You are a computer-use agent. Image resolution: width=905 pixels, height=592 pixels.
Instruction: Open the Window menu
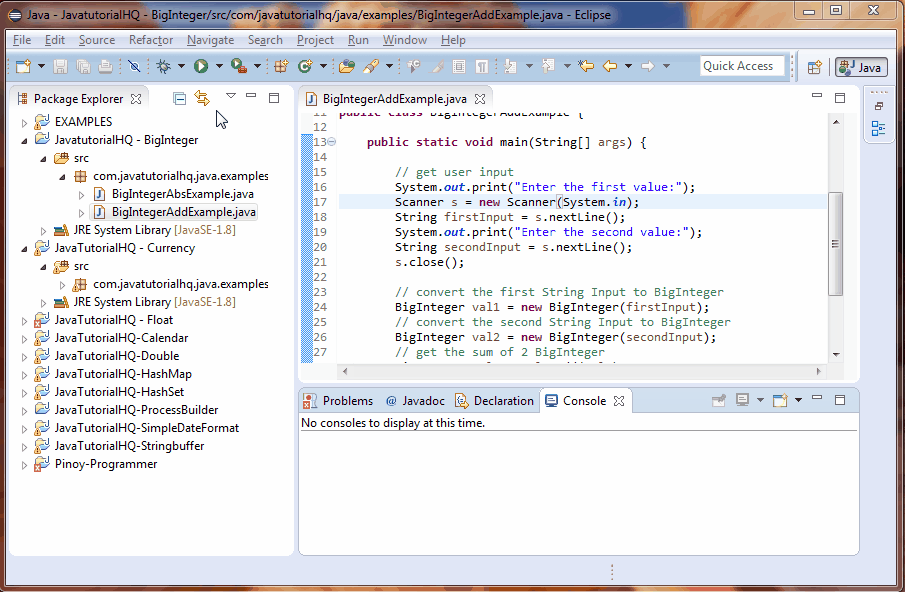click(405, 40)
